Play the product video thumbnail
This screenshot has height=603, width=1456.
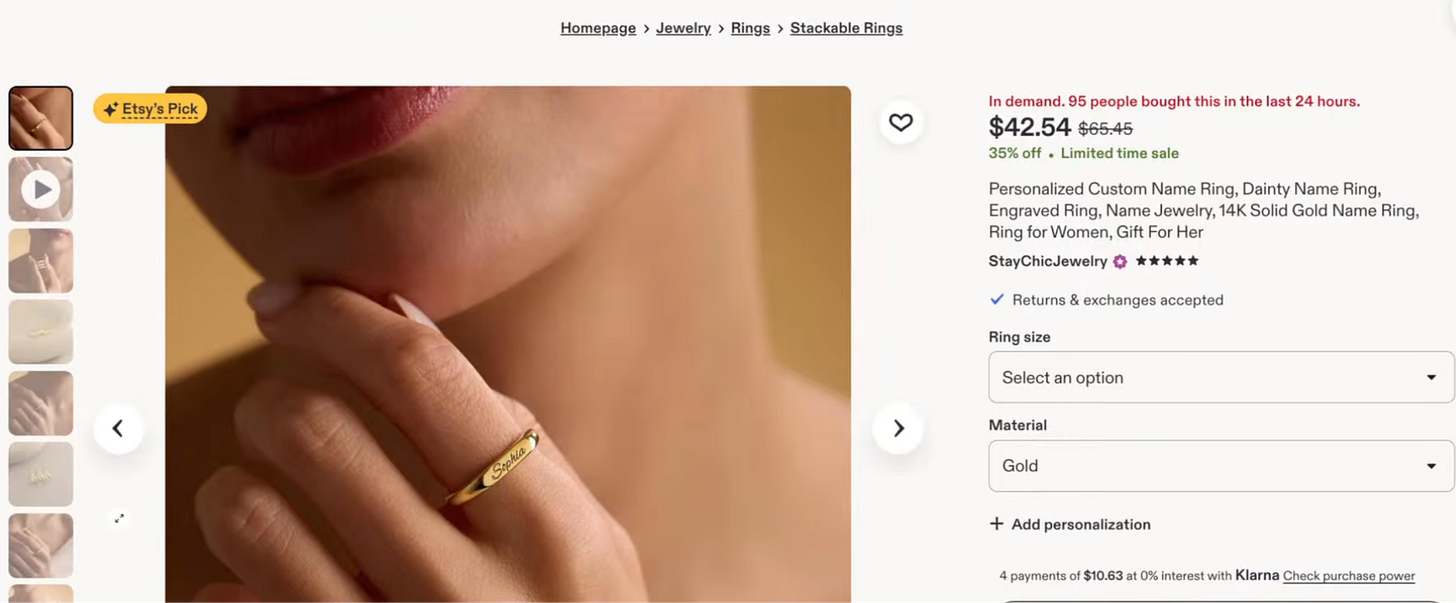(x=41, y=189)
